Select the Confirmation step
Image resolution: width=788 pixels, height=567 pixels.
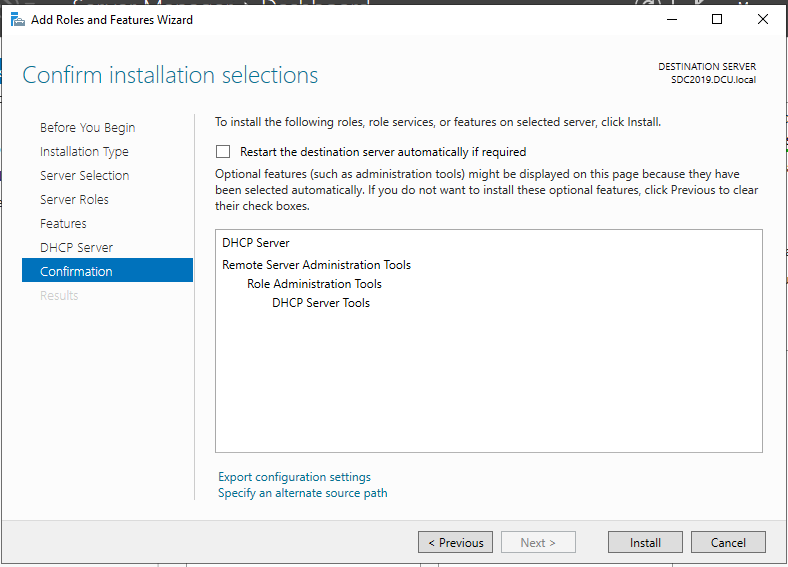coord(76,272)
